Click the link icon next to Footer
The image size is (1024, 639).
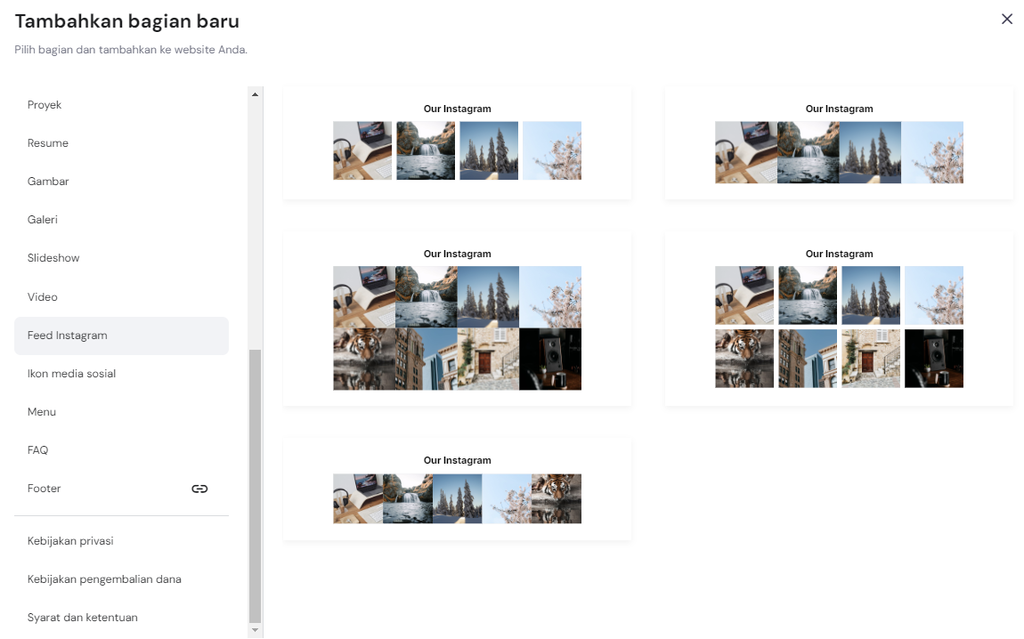coord(199,488)
